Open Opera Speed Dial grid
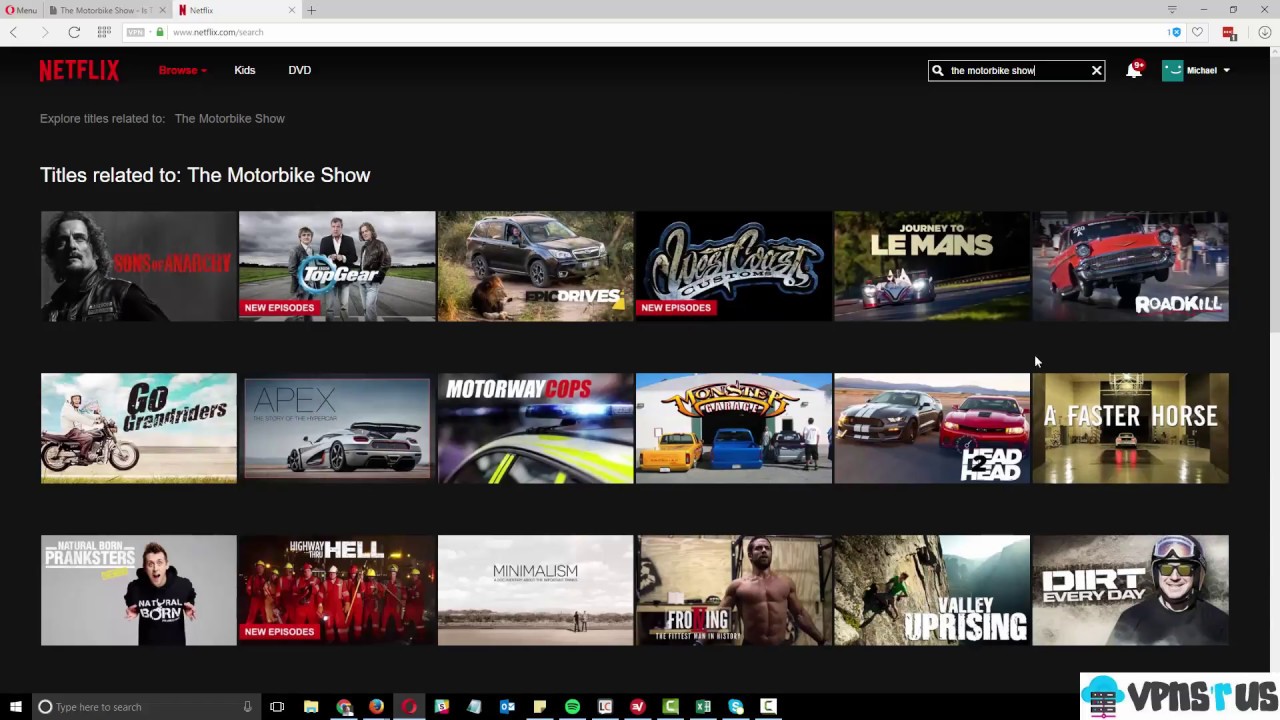Screen dimensions: 1280x720 [x=104, y=32]
